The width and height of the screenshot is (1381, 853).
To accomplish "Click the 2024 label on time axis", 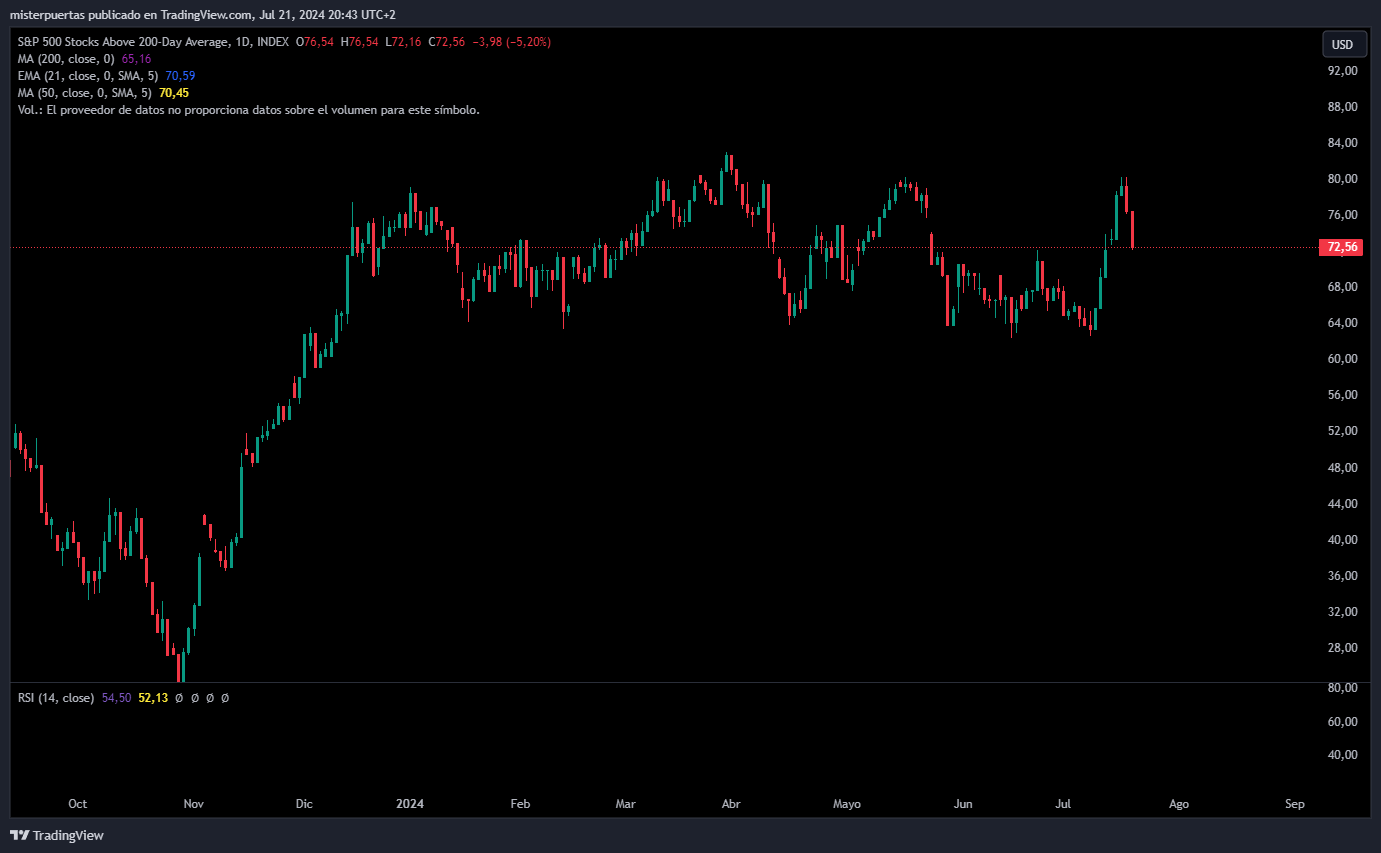I will coord(410,804).
